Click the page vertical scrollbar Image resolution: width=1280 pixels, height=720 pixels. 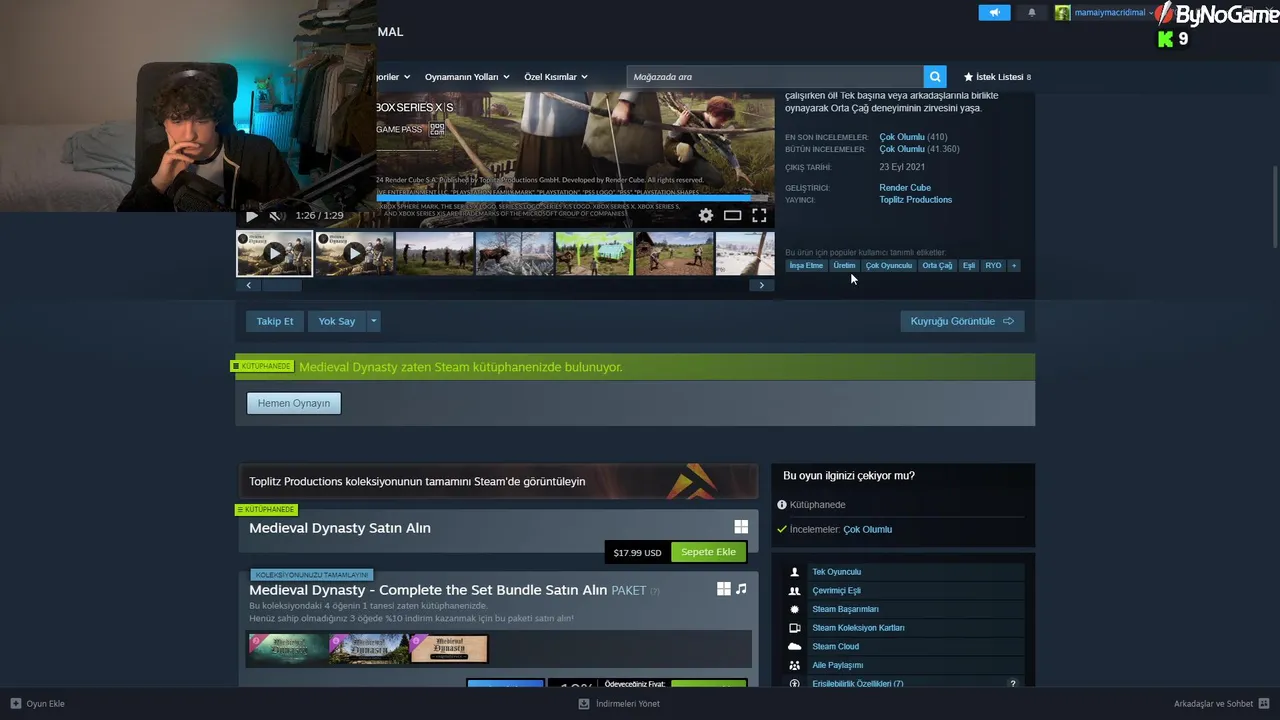tap(1275, 208)
